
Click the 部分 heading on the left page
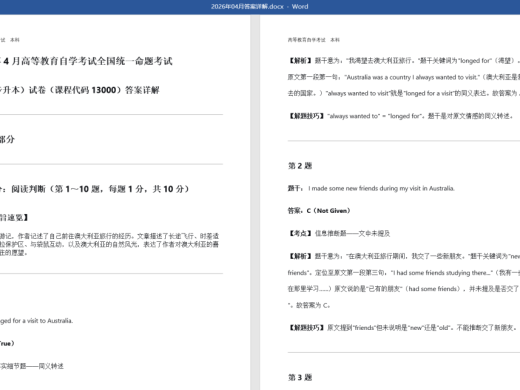(7, 139)
